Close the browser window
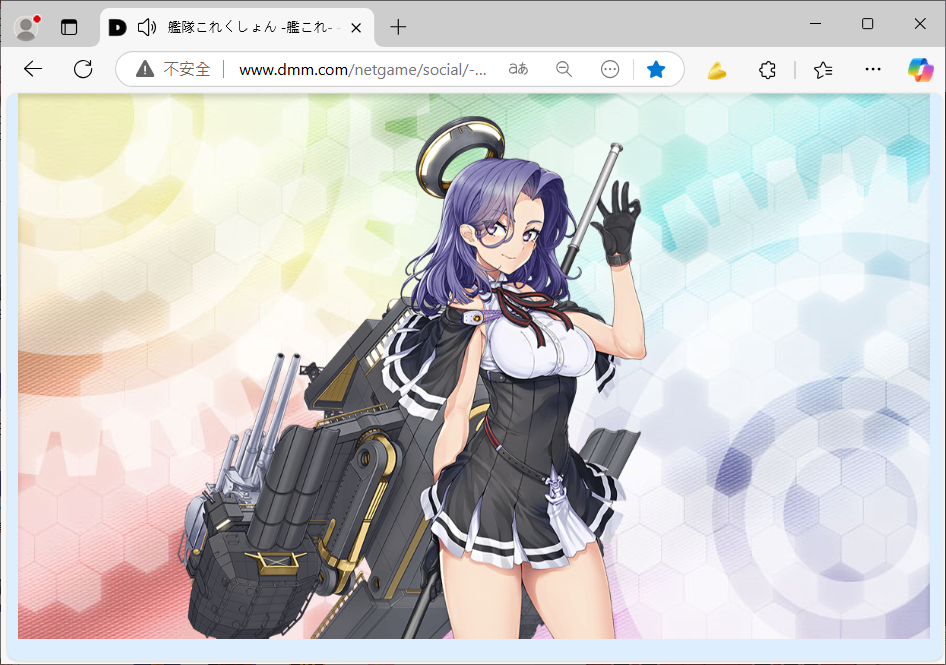 tap(920, 24)
